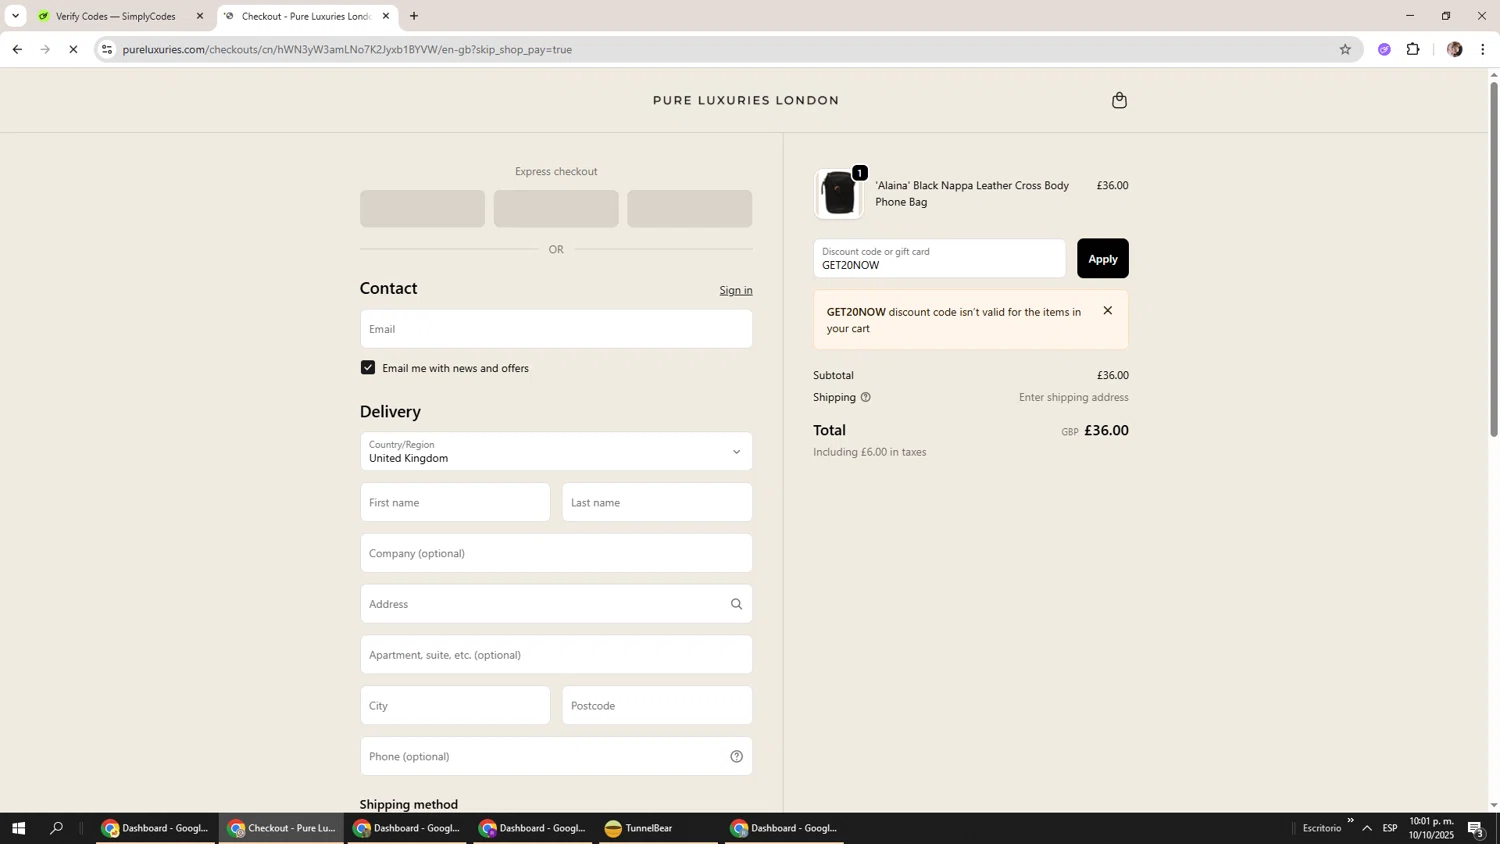Go back to the previous page
Screen dimensions: 1500x844
(x=17, y=49)
